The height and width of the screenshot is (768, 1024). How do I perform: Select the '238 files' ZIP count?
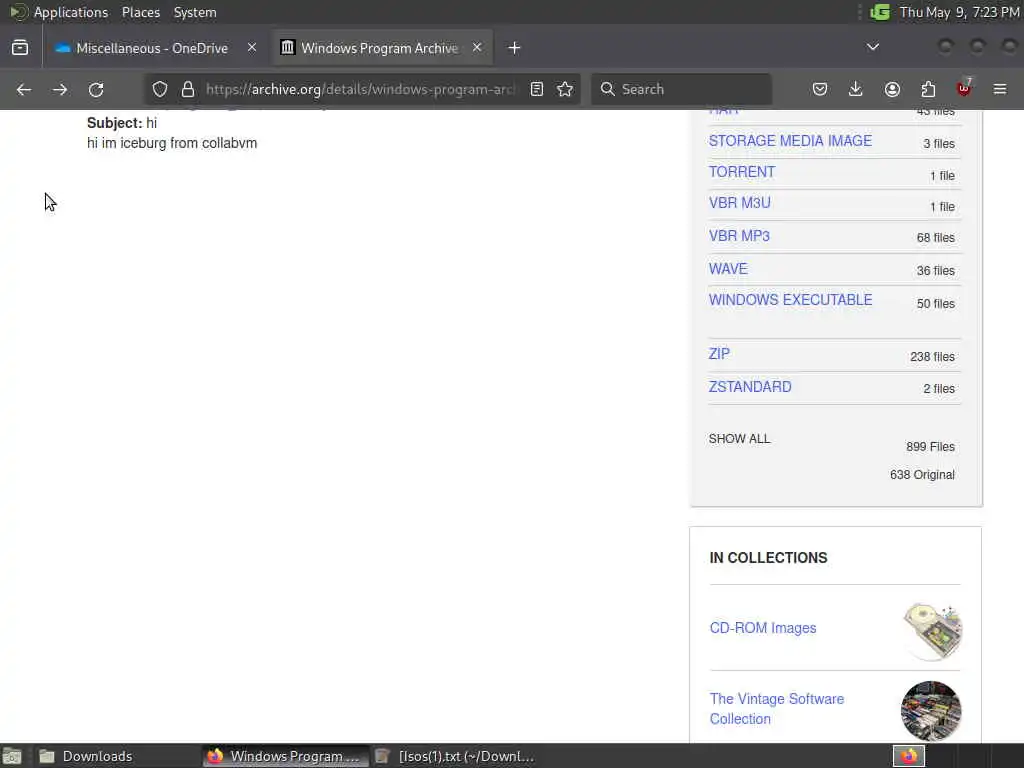point(932,357)
